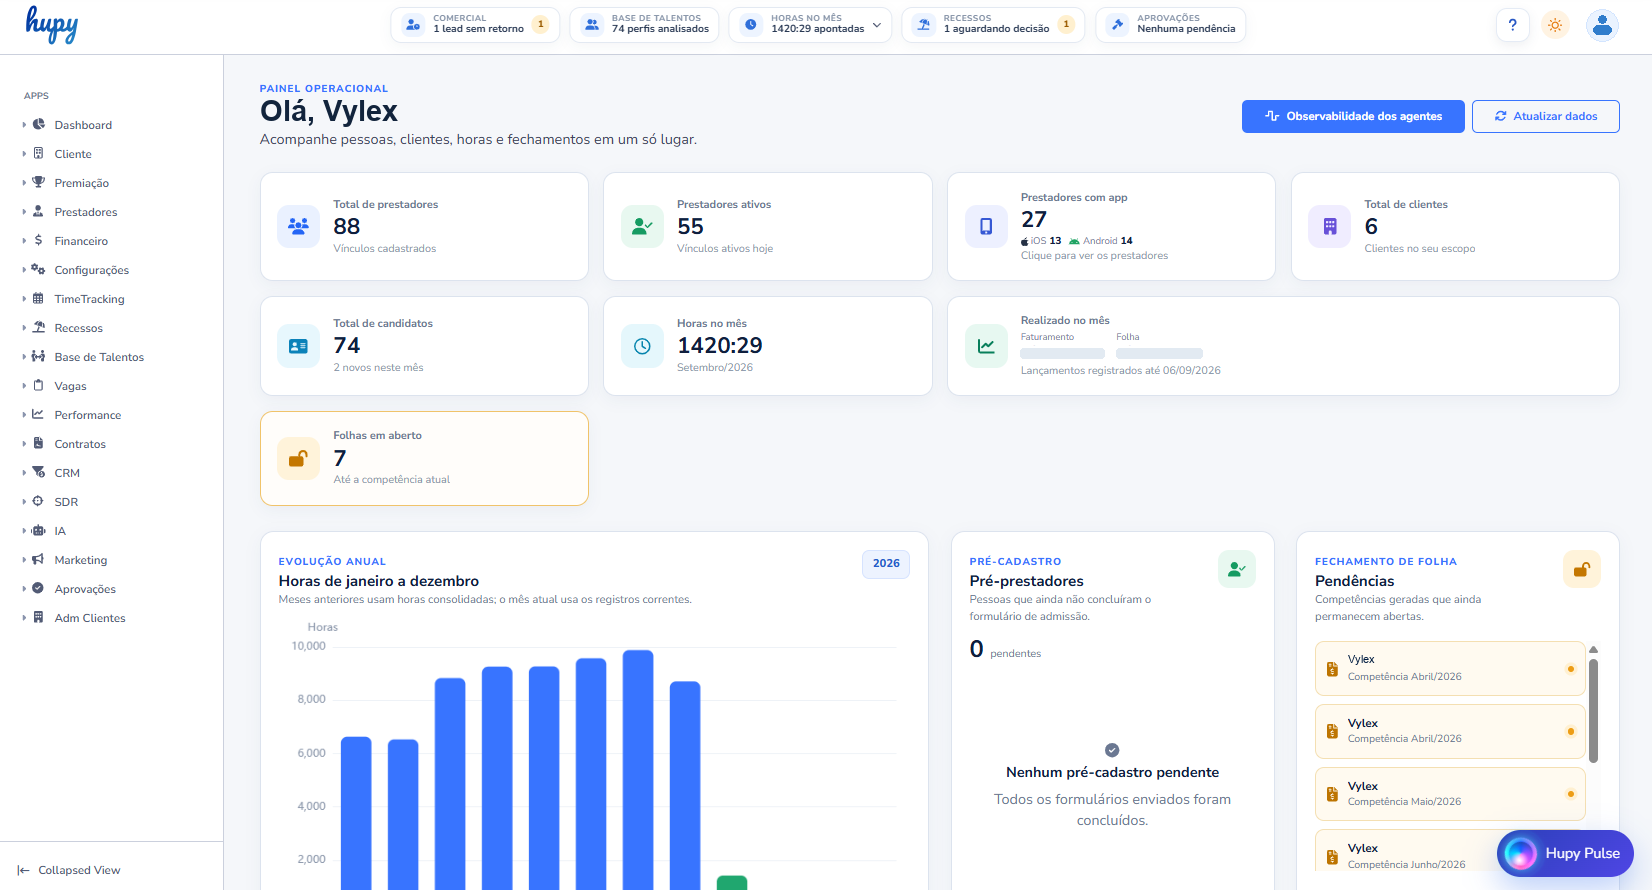Click the Pendências list scrollbar
1652x890 pixels.
pyautogui.click(x=1593, y=710)
